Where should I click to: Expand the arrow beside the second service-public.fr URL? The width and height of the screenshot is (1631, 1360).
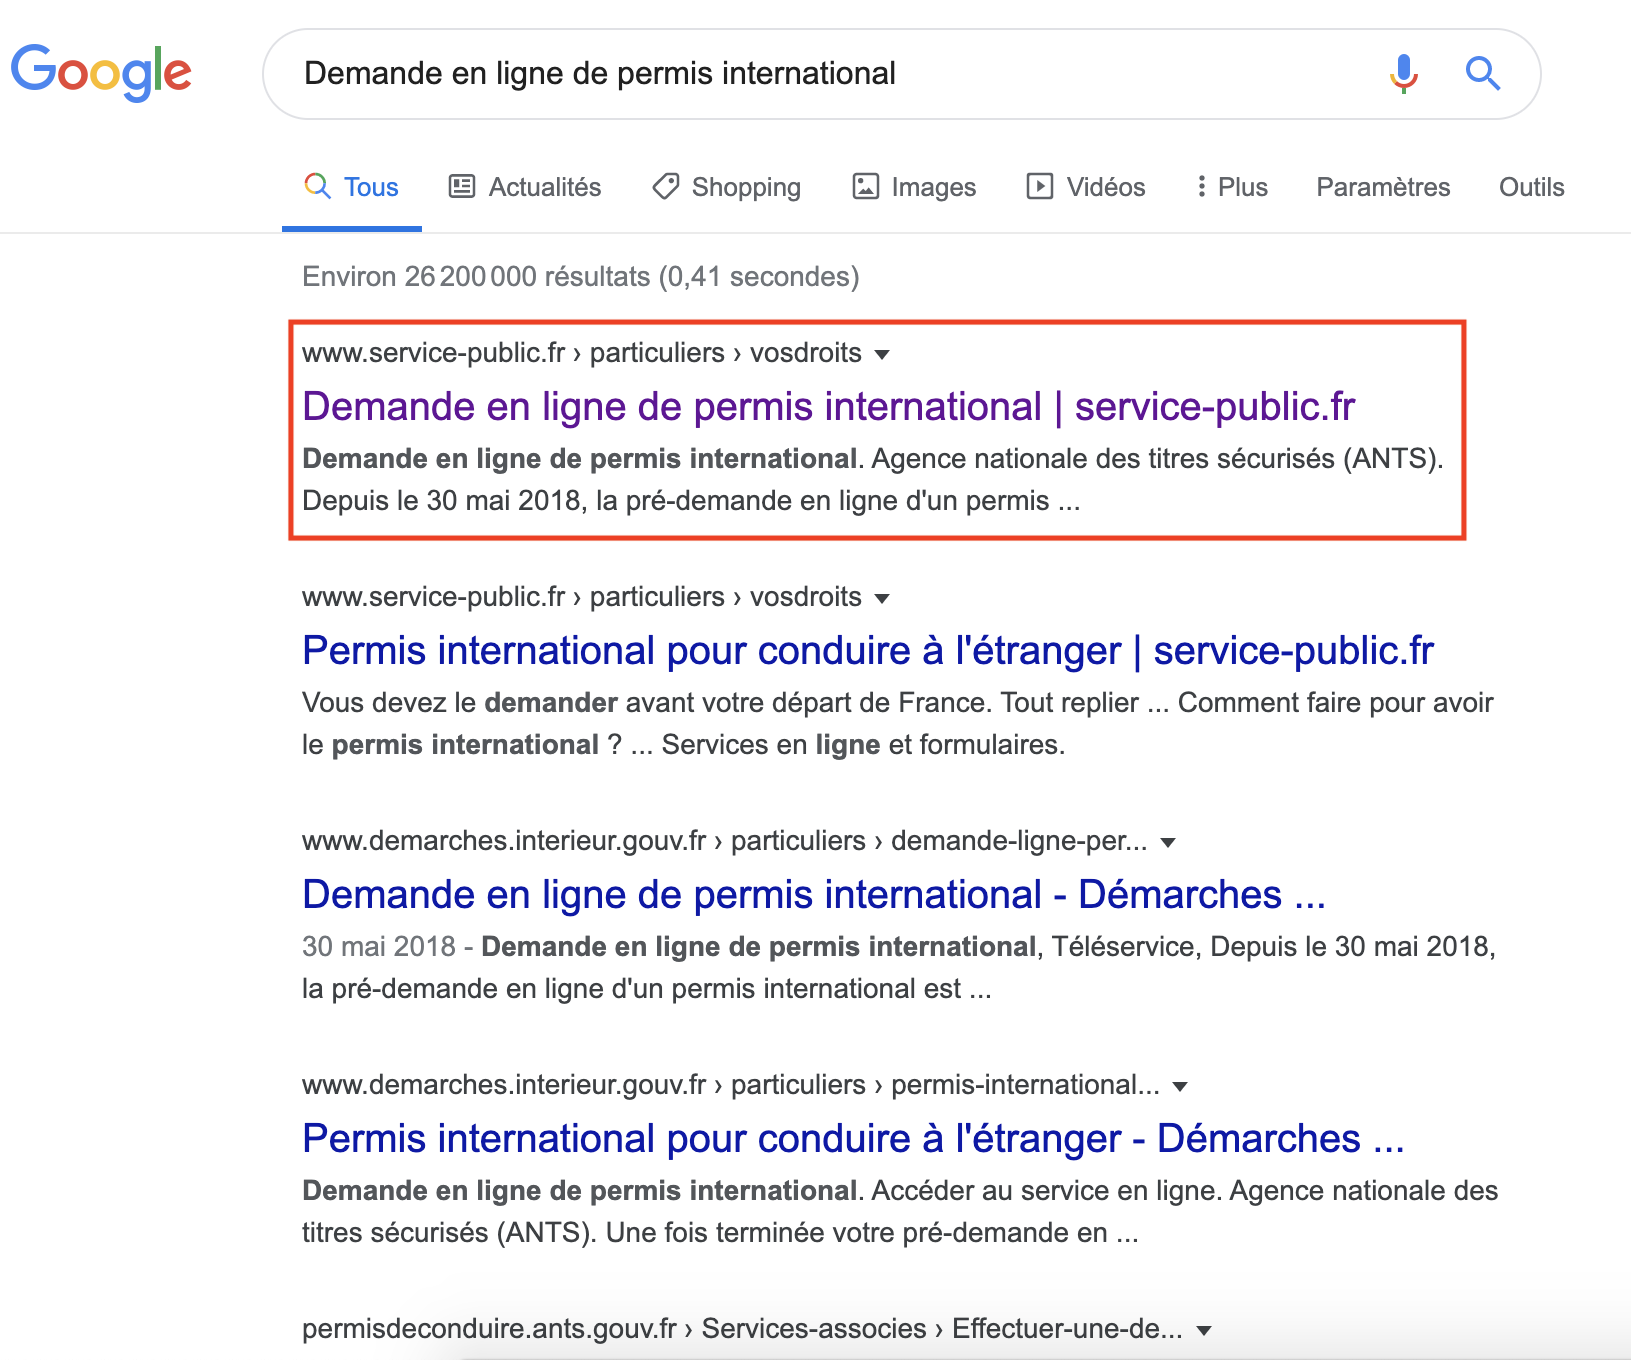(x=882, y=598)
